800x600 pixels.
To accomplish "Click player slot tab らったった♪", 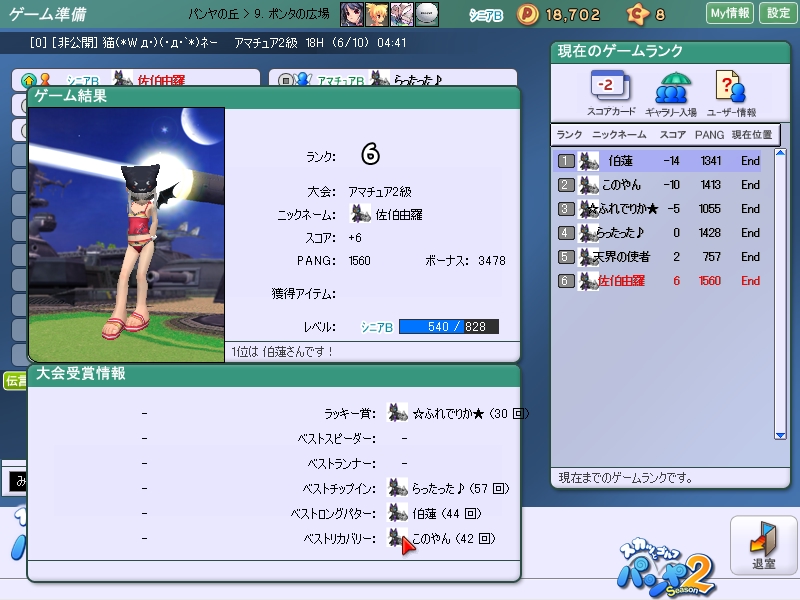I will coord(393,78).
